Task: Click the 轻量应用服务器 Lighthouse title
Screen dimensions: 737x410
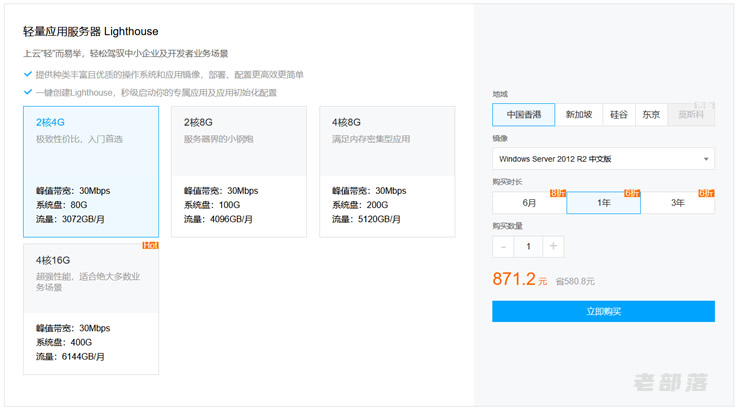Action: pos(91,32)
